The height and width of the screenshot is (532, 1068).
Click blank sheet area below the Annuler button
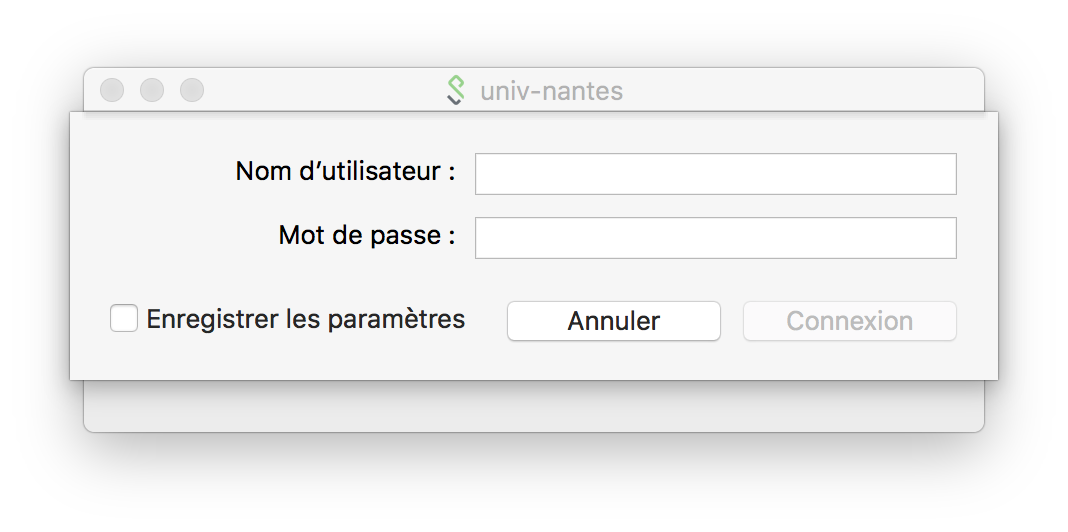[x=613, y=361]
